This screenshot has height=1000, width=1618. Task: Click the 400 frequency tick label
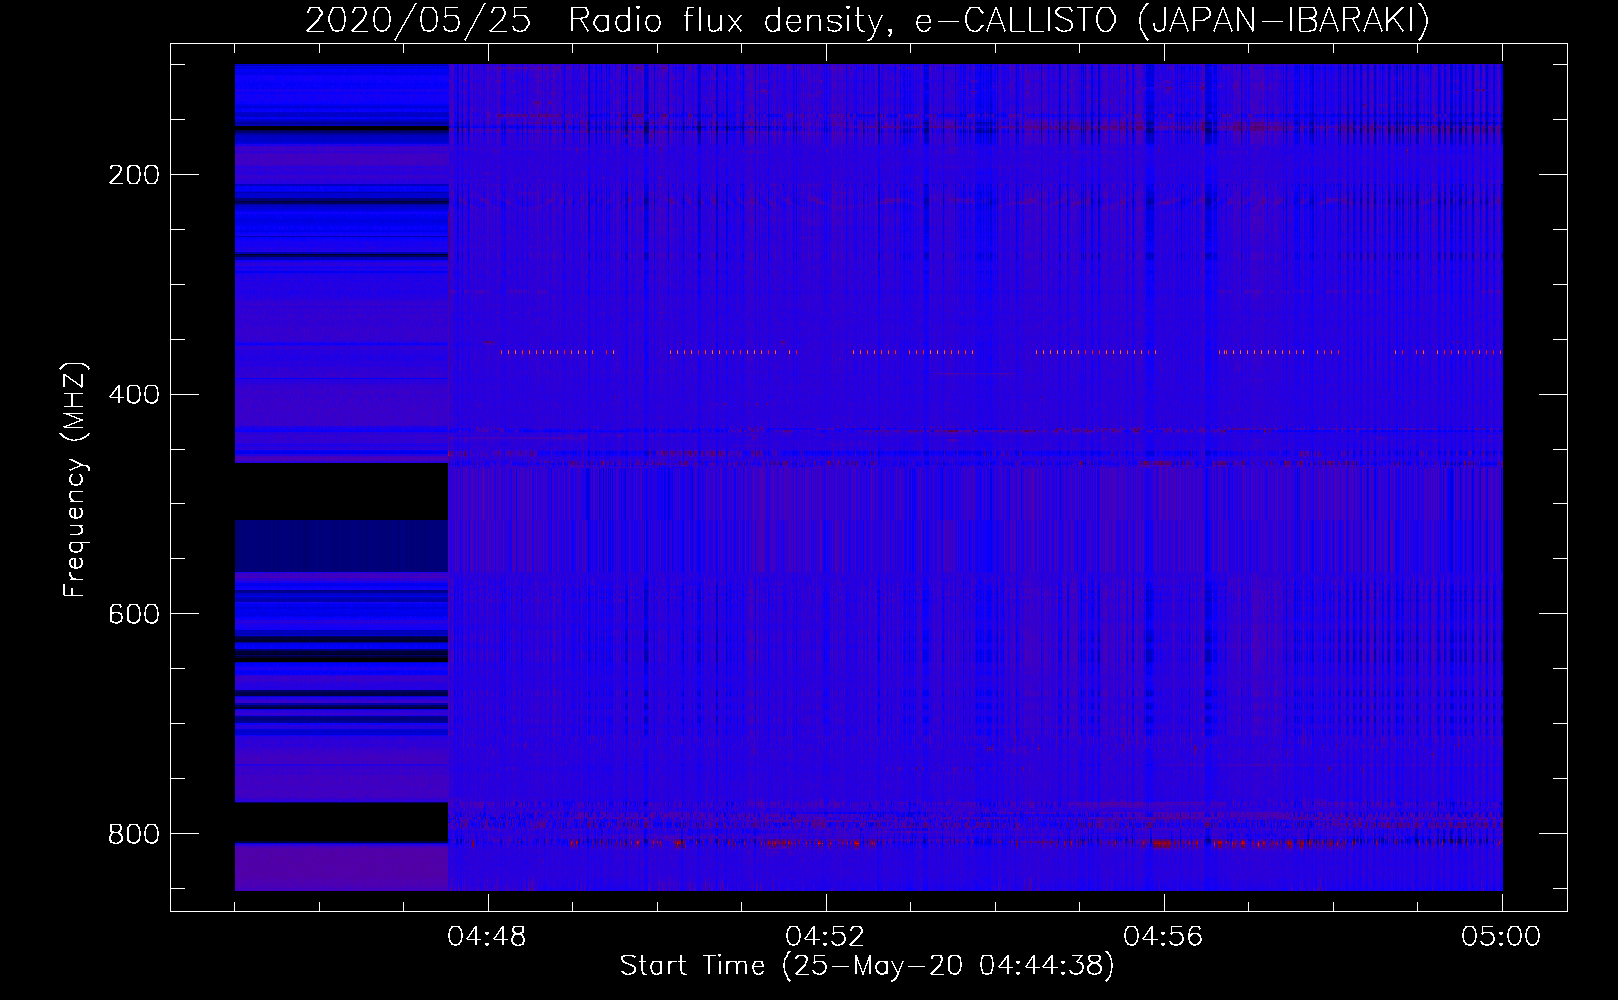[133, 395]
